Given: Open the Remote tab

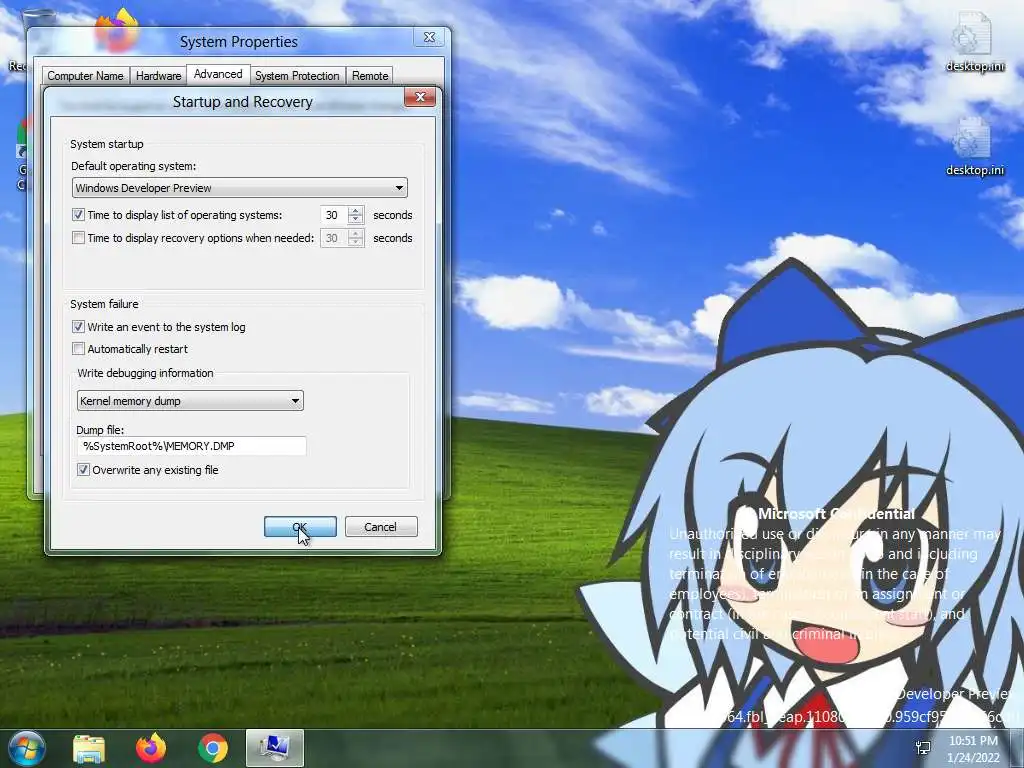Looking at the screenshot, I should (x=370, y=76).
